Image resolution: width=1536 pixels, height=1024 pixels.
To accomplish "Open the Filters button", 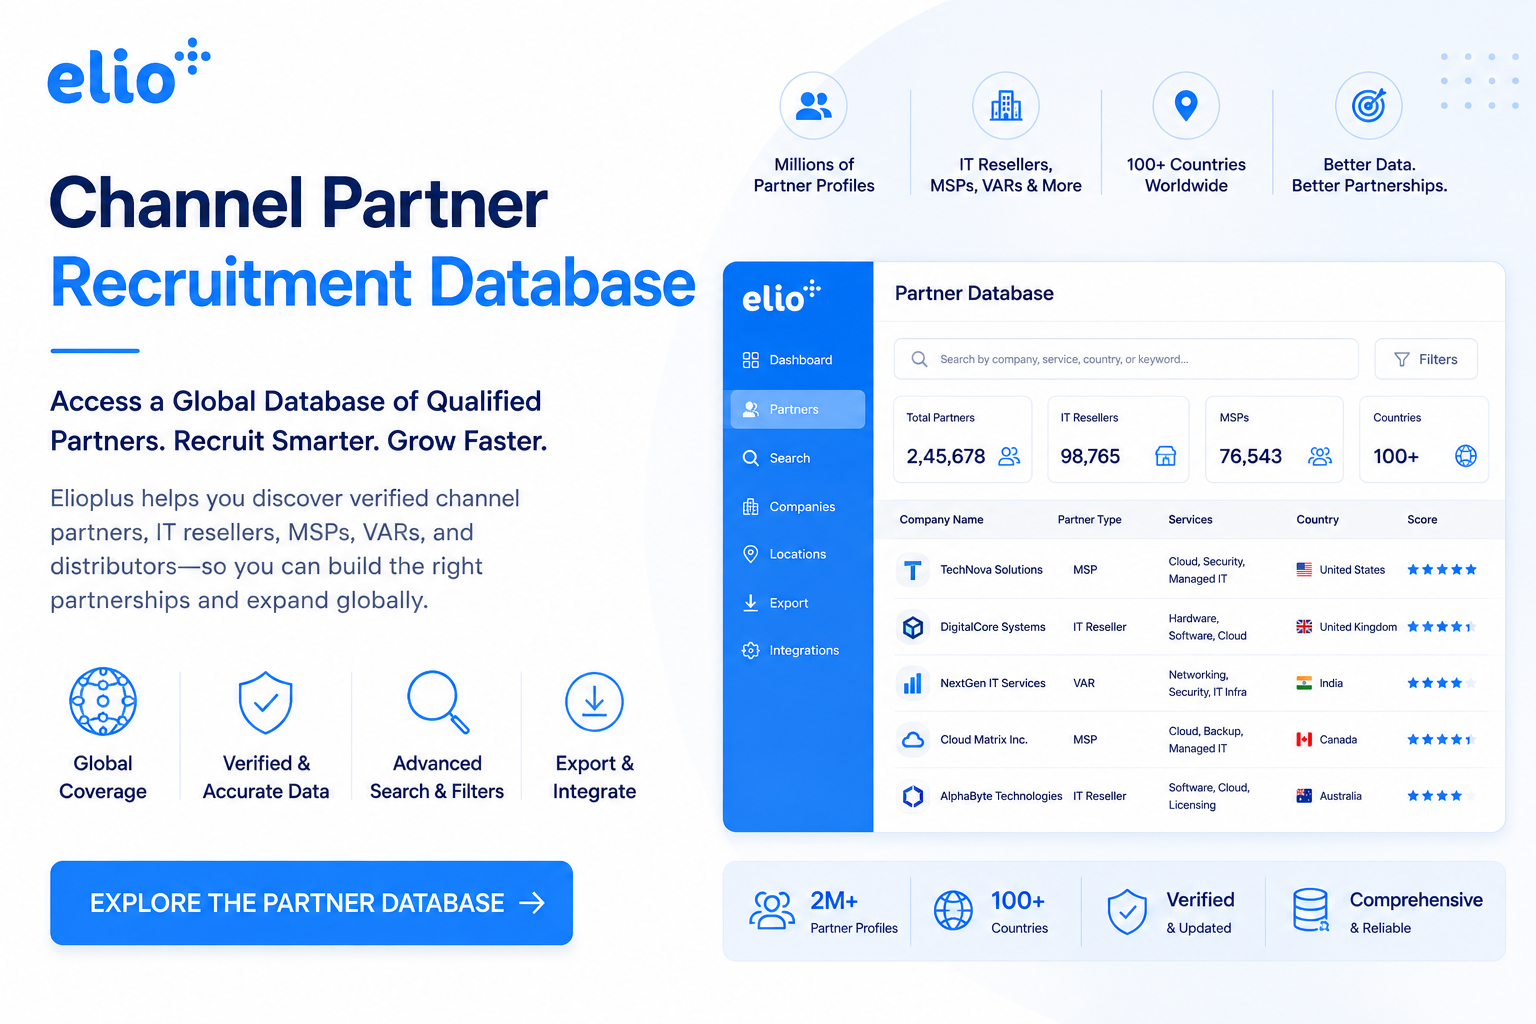I will point(1426,359).
